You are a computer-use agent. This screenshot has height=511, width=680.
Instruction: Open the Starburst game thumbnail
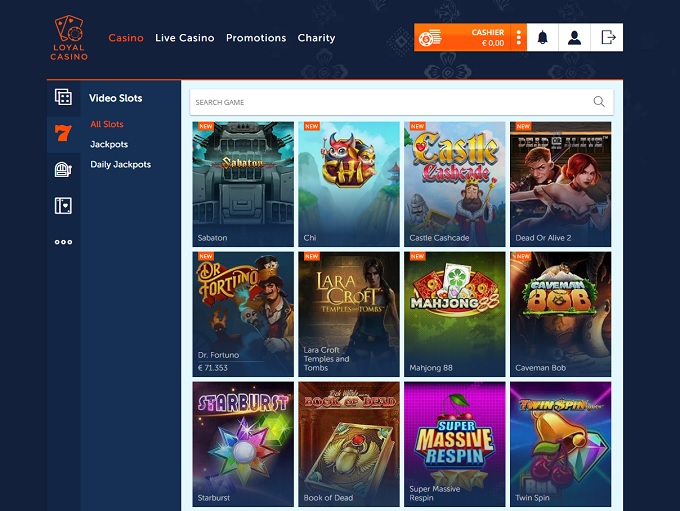pyautogui.click(x=243, y=442)
